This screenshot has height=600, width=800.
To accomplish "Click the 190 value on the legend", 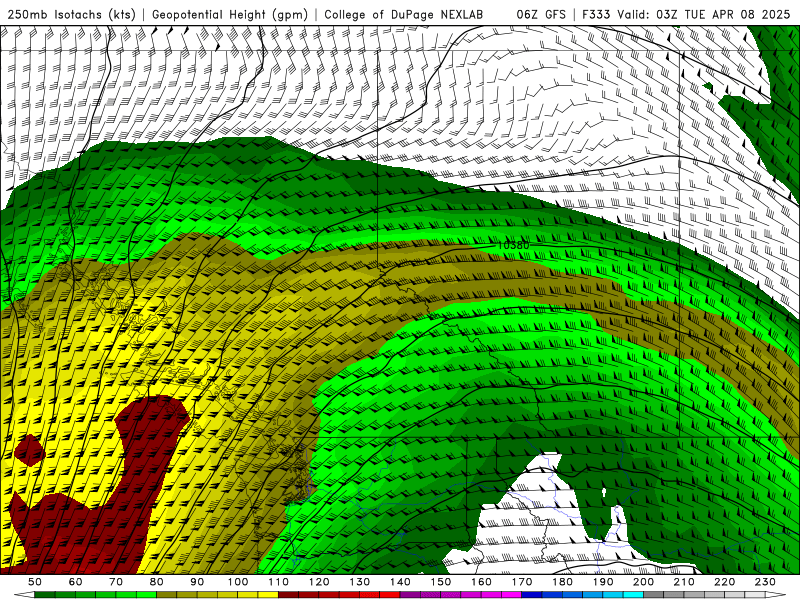I will tap(603, 582).
